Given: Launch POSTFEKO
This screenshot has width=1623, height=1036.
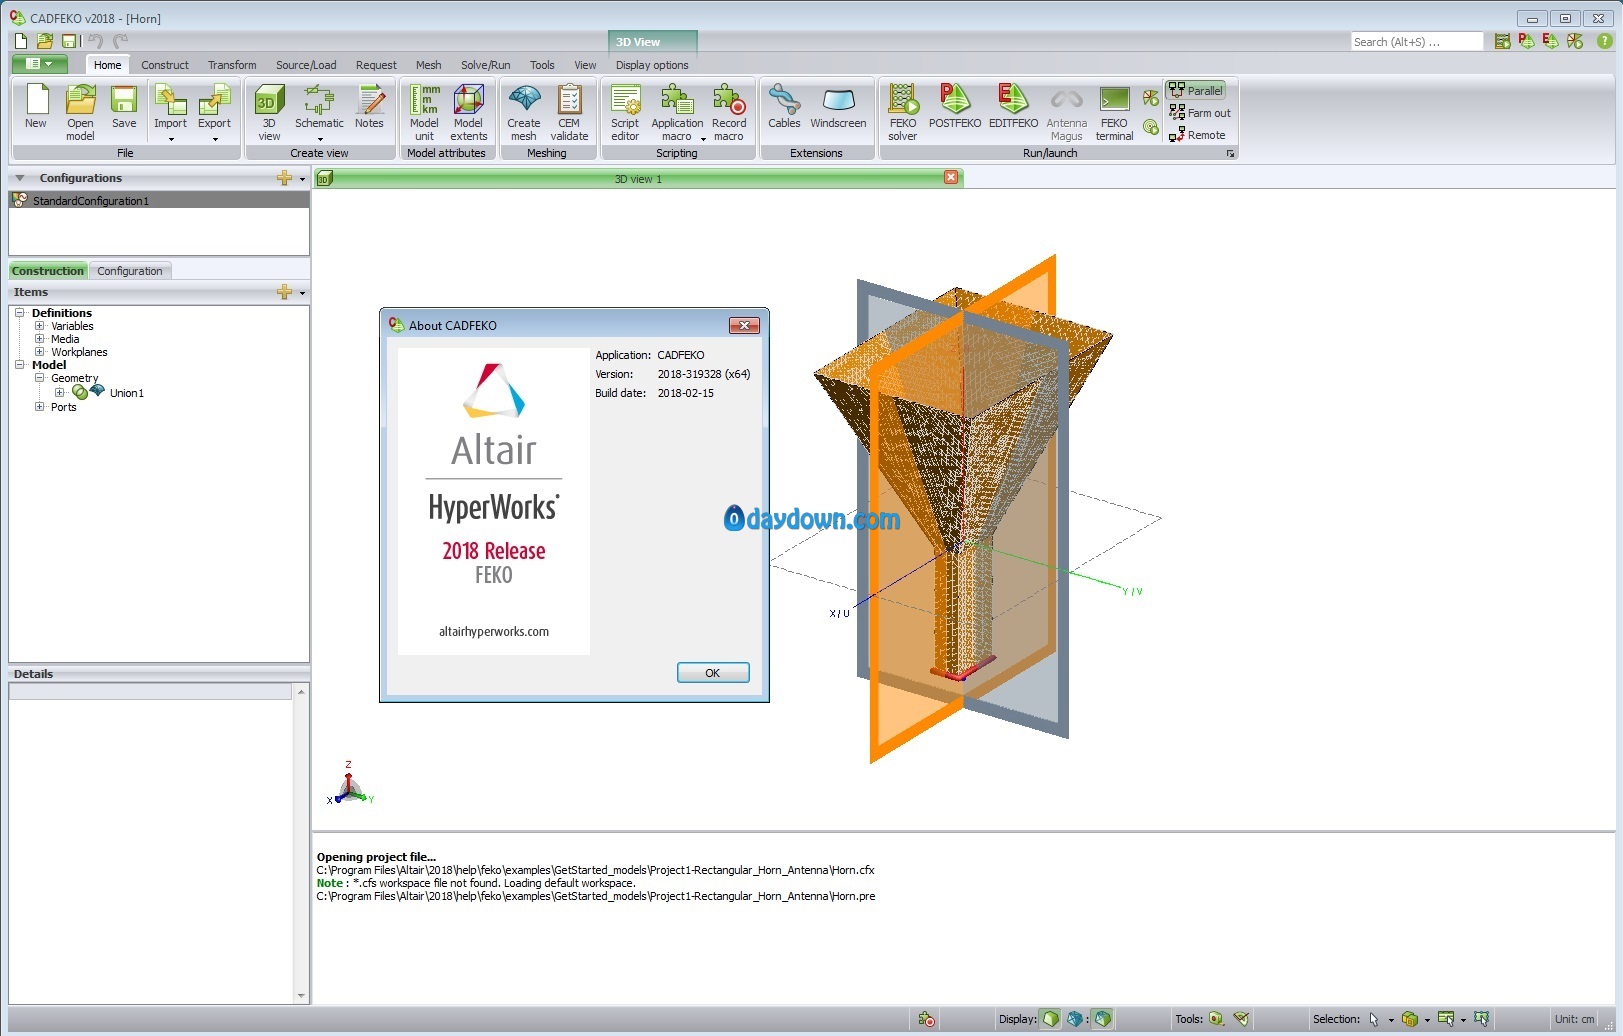Looking at the screenshot, I should [x=955, y=108].
